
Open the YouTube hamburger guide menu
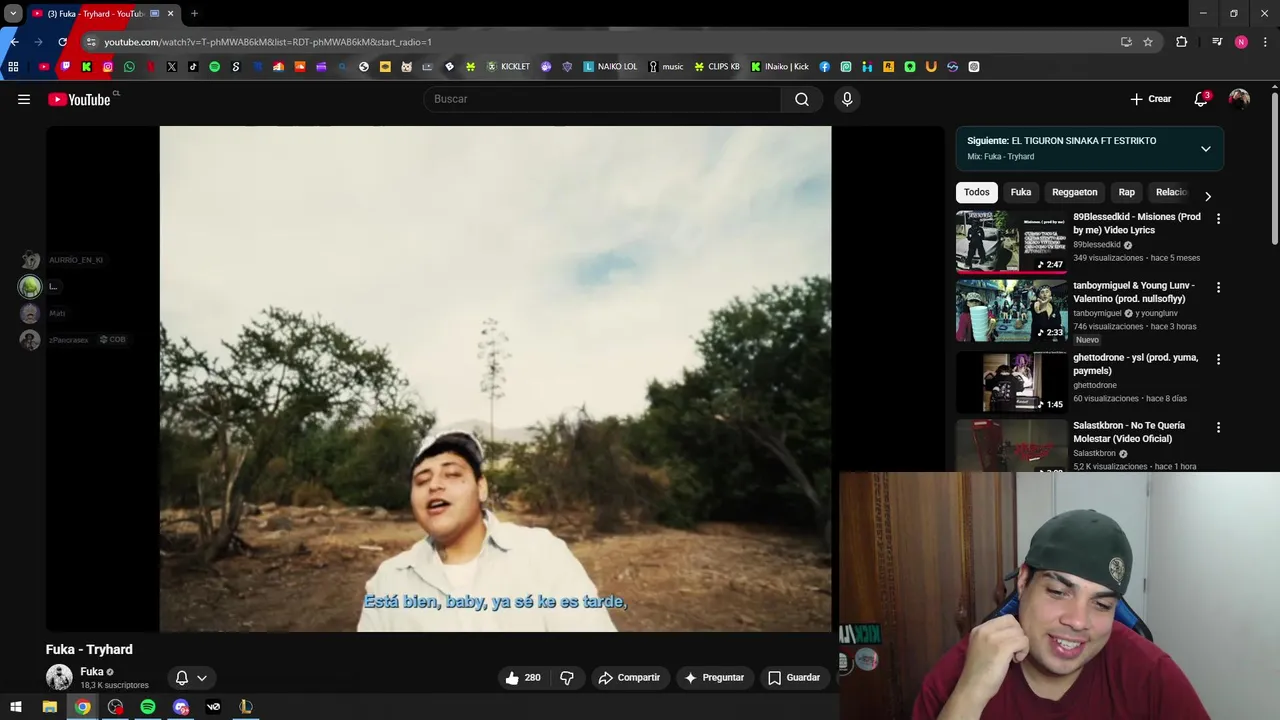(x=24, y=99)
